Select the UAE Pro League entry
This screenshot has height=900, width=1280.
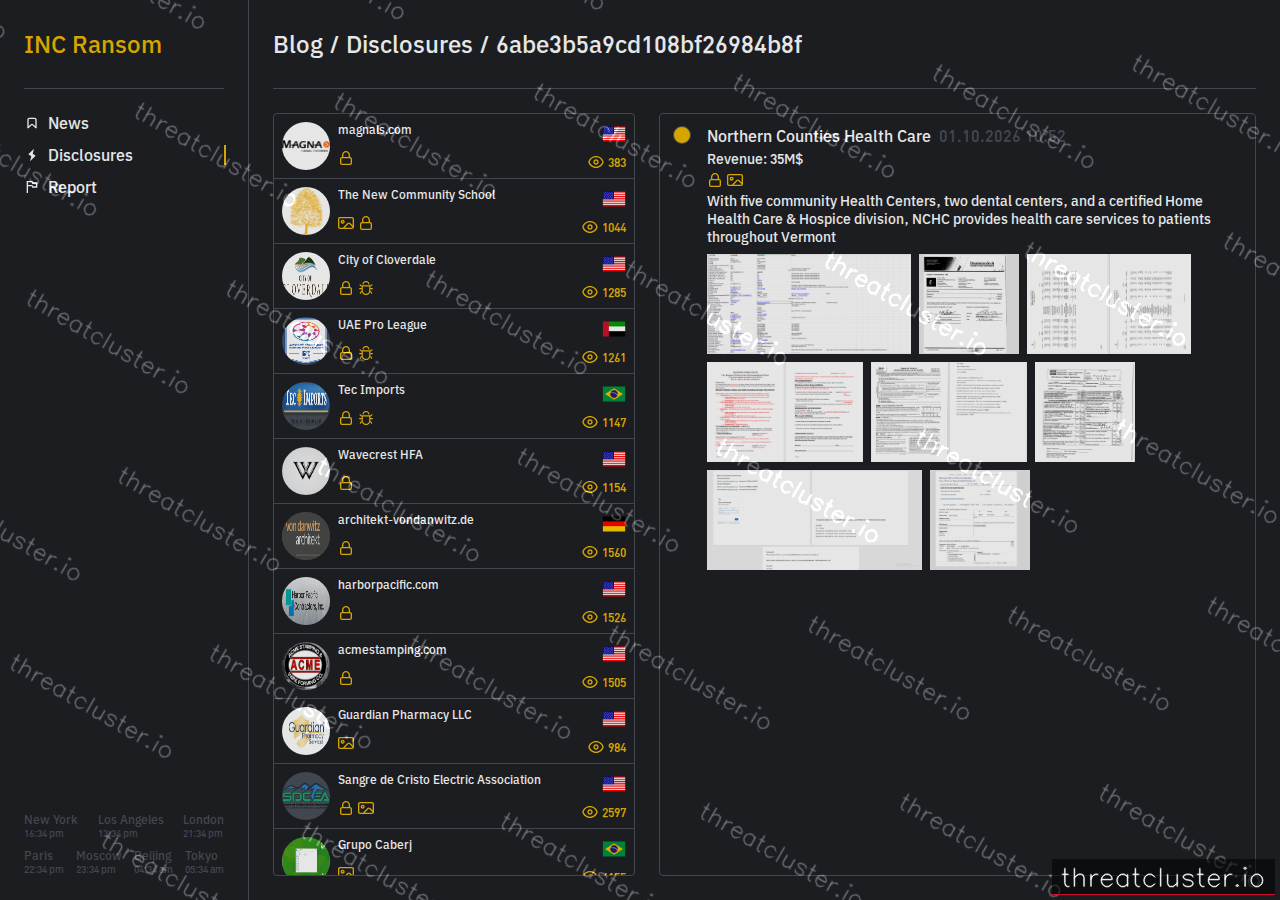tap(454, 341)
